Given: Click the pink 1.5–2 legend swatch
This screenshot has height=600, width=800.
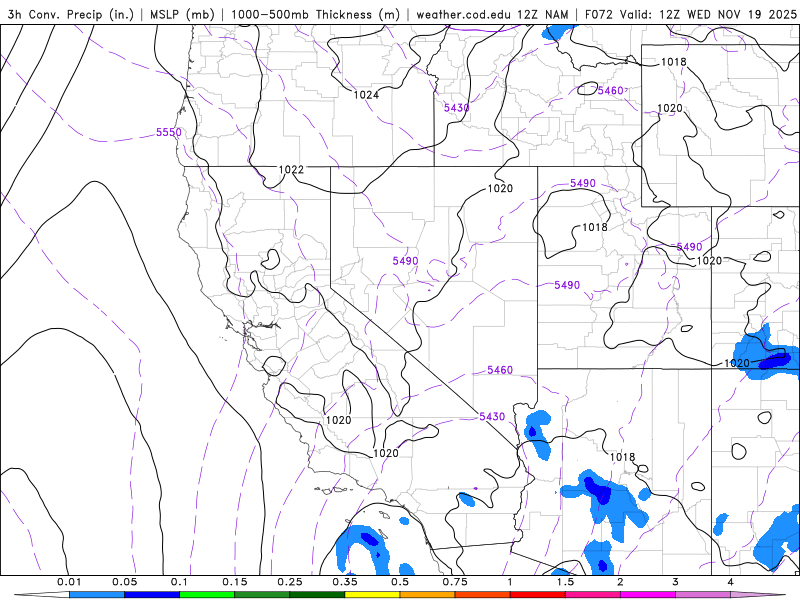Looking at the screenshot, I should point(593,595).
